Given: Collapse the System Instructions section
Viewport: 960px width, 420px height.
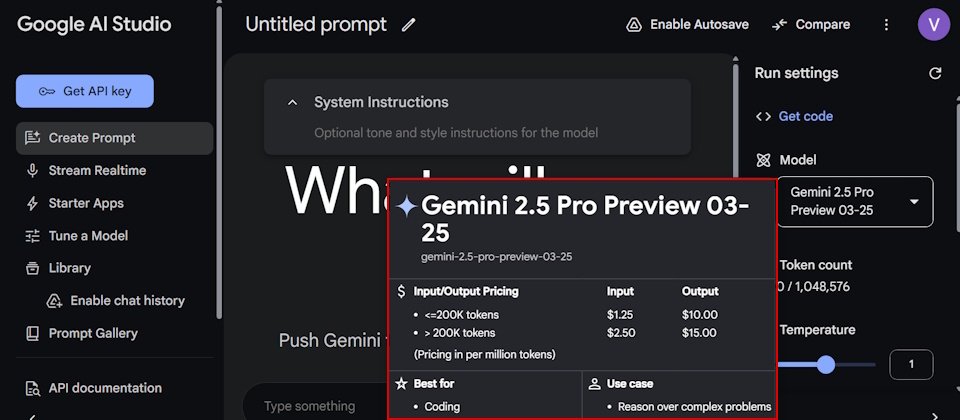Looking at the screenshot, I should [x=293, y=102].
